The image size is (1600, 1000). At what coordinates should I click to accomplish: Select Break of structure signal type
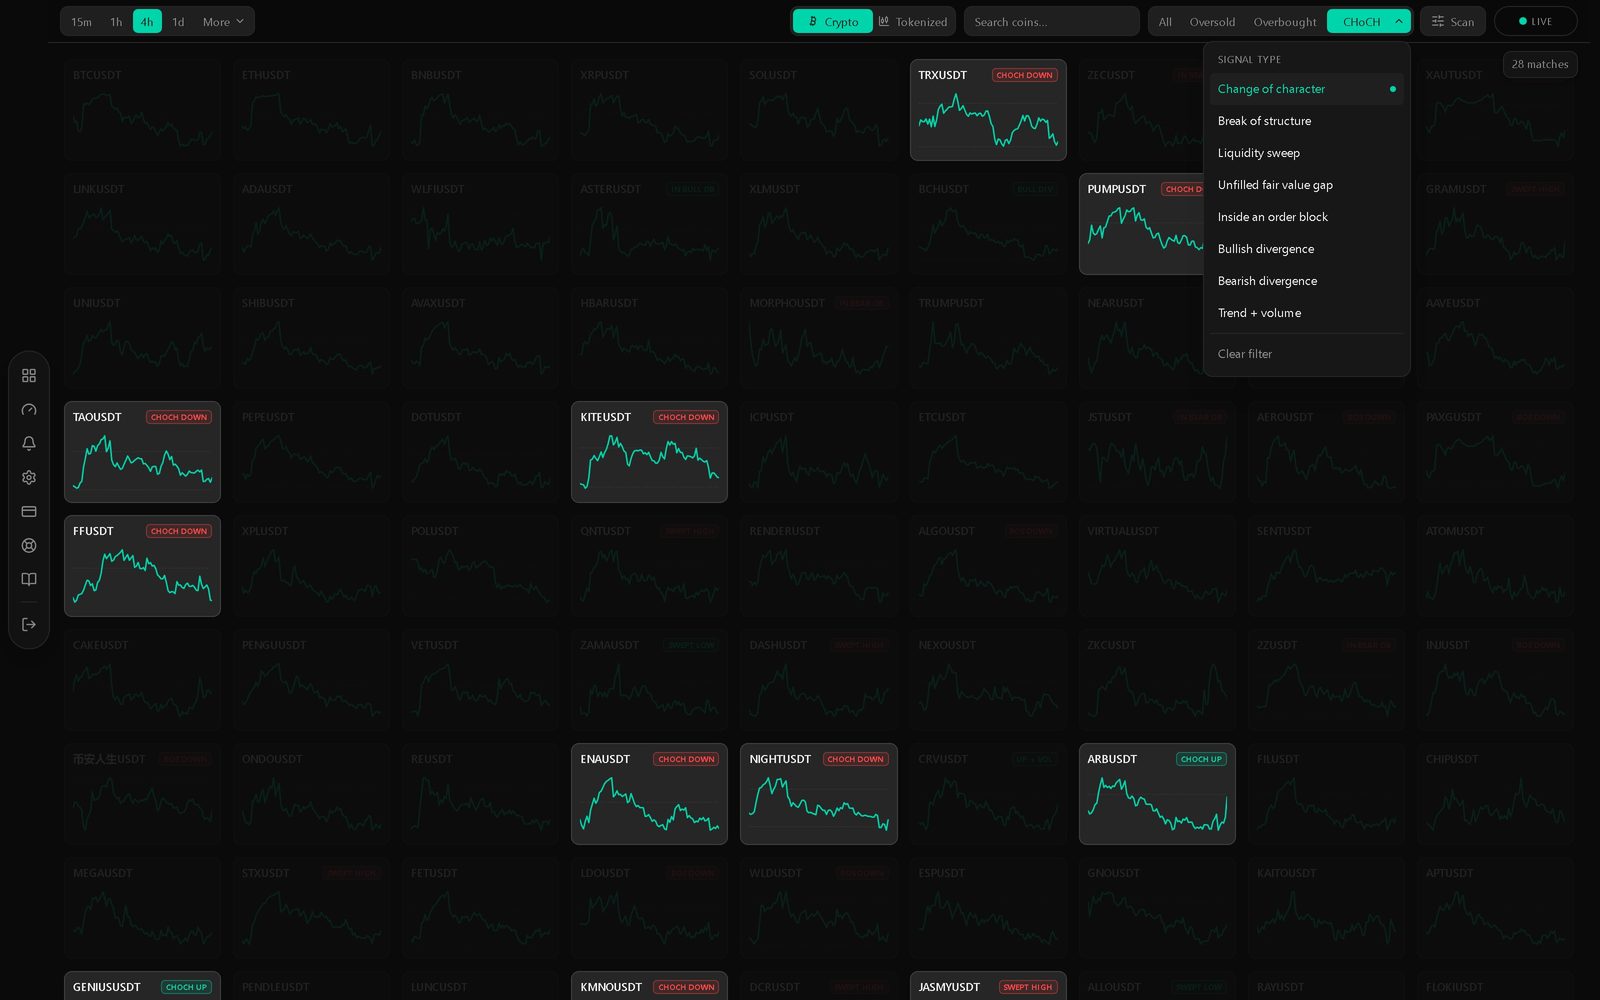tap(1307, 121)
